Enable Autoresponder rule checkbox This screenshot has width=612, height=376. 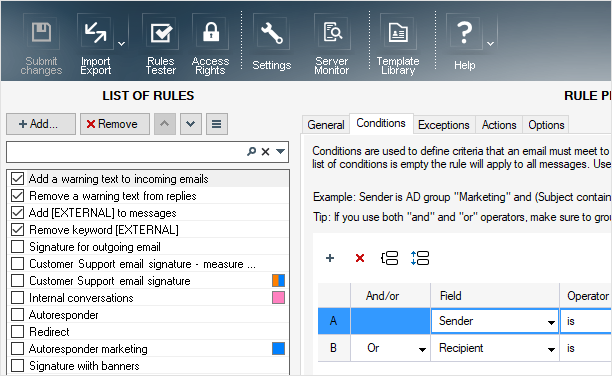click(18, 315)
